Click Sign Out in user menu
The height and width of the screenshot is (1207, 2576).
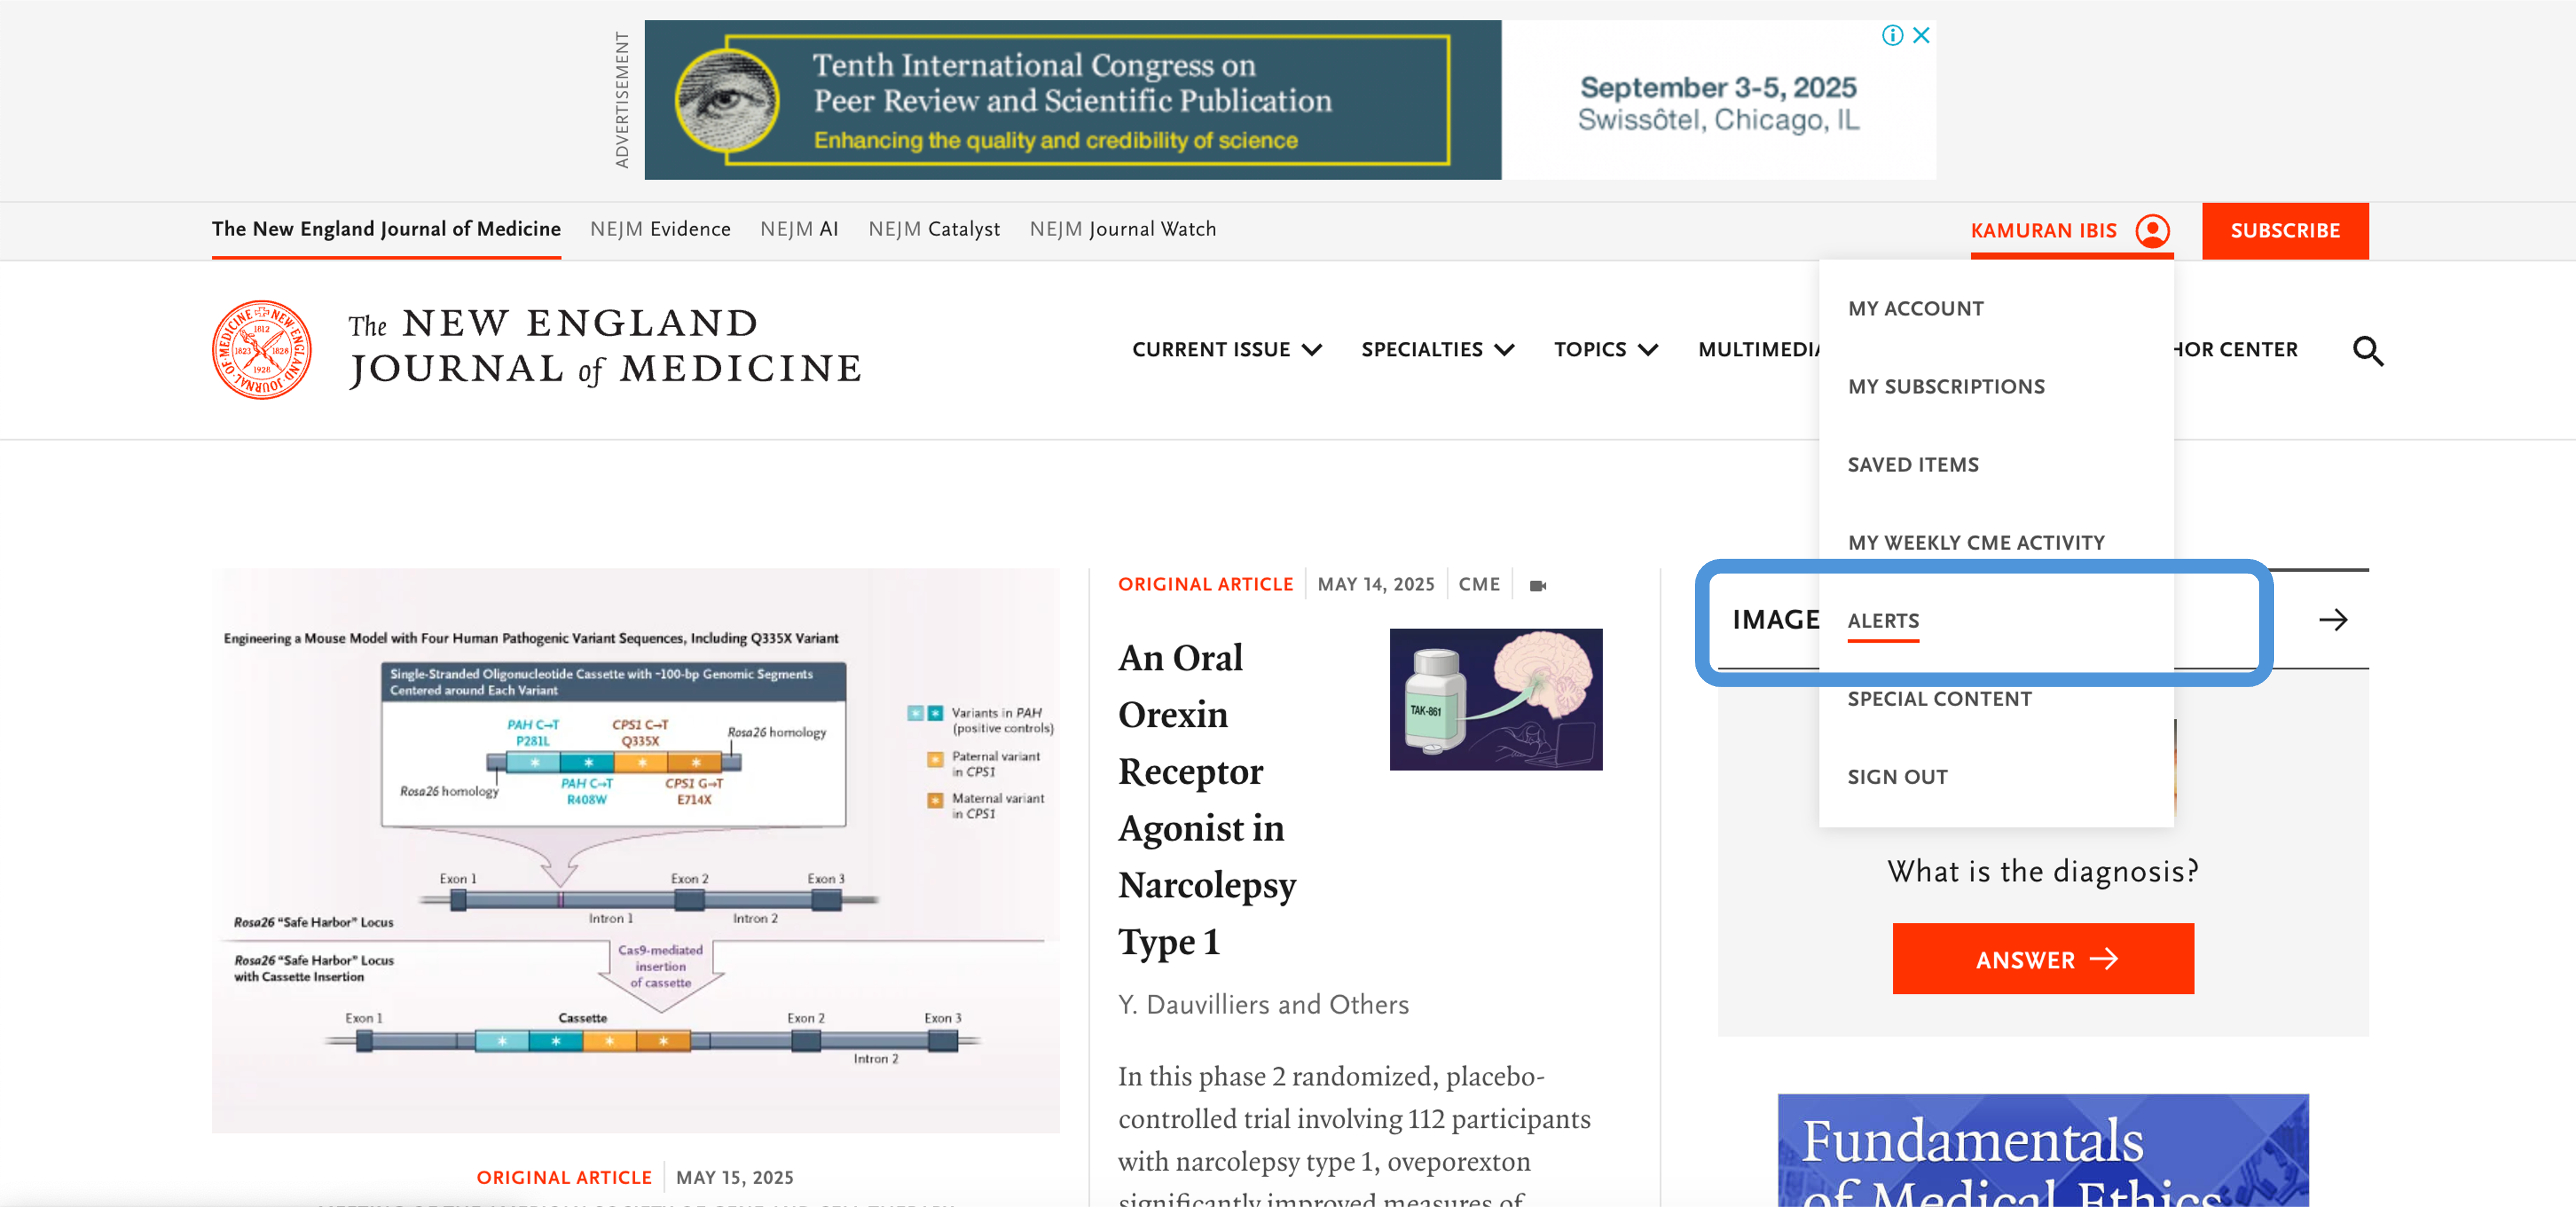pyautogui.click(x=1897, y=777)
